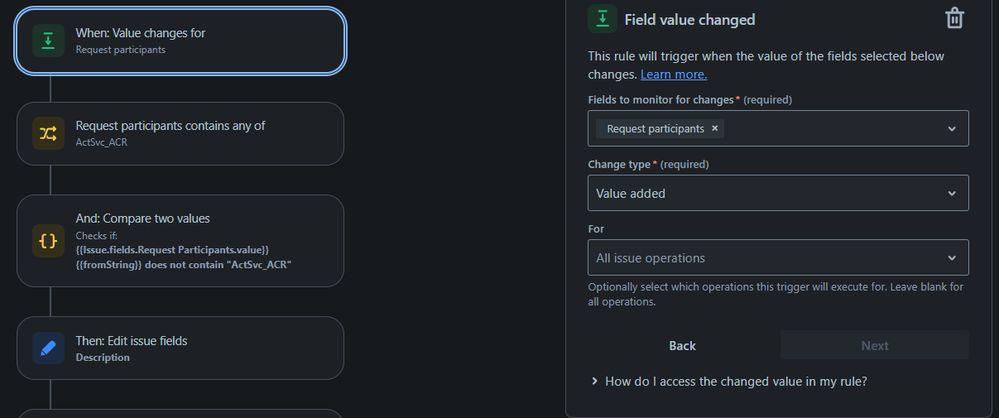Screen dimensions: 999x418
Task: Click the curly braces Compare two values icon
Action: click(48, 241)
